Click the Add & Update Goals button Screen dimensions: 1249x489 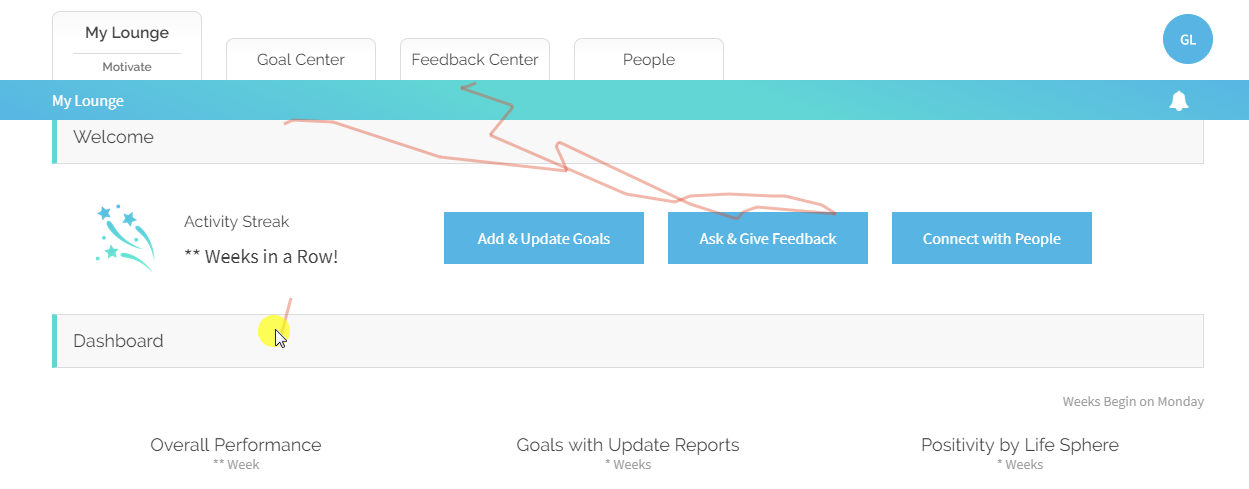pyautogui.click(x=544, y=238)
